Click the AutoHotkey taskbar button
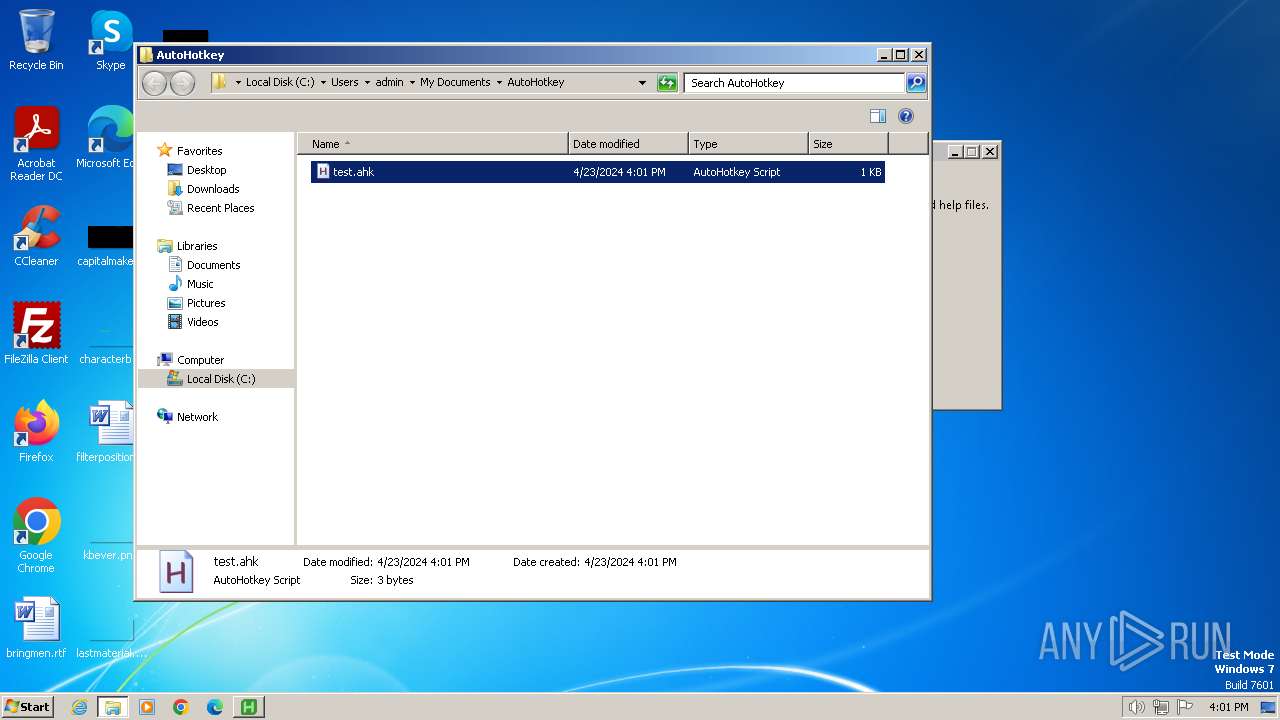Viewport: 1280px width, 720px height. tap(248, 707)
